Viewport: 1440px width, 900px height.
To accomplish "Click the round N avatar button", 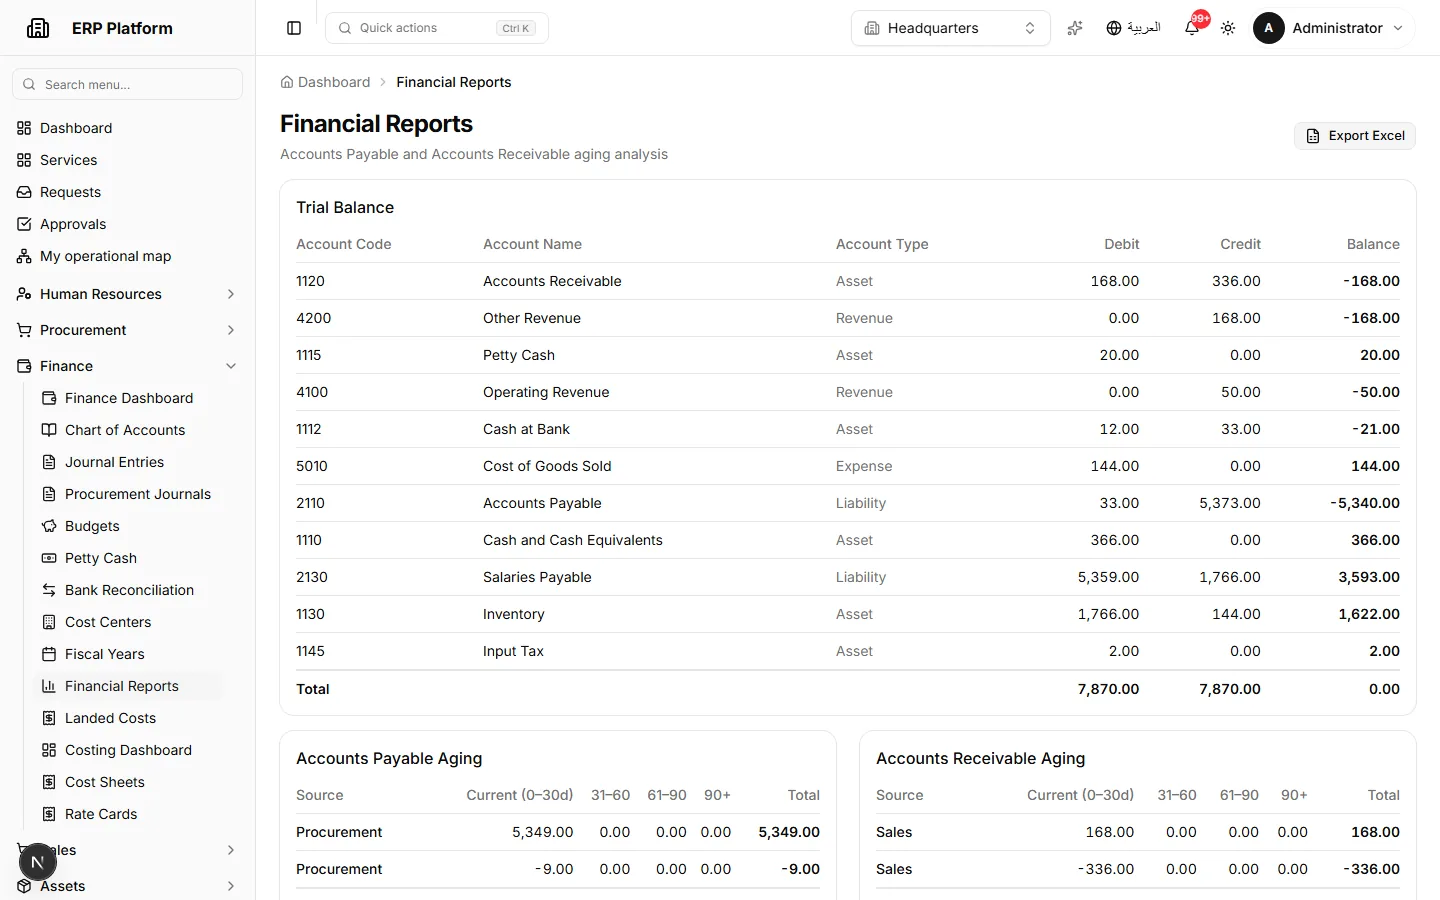I will 37,862.
